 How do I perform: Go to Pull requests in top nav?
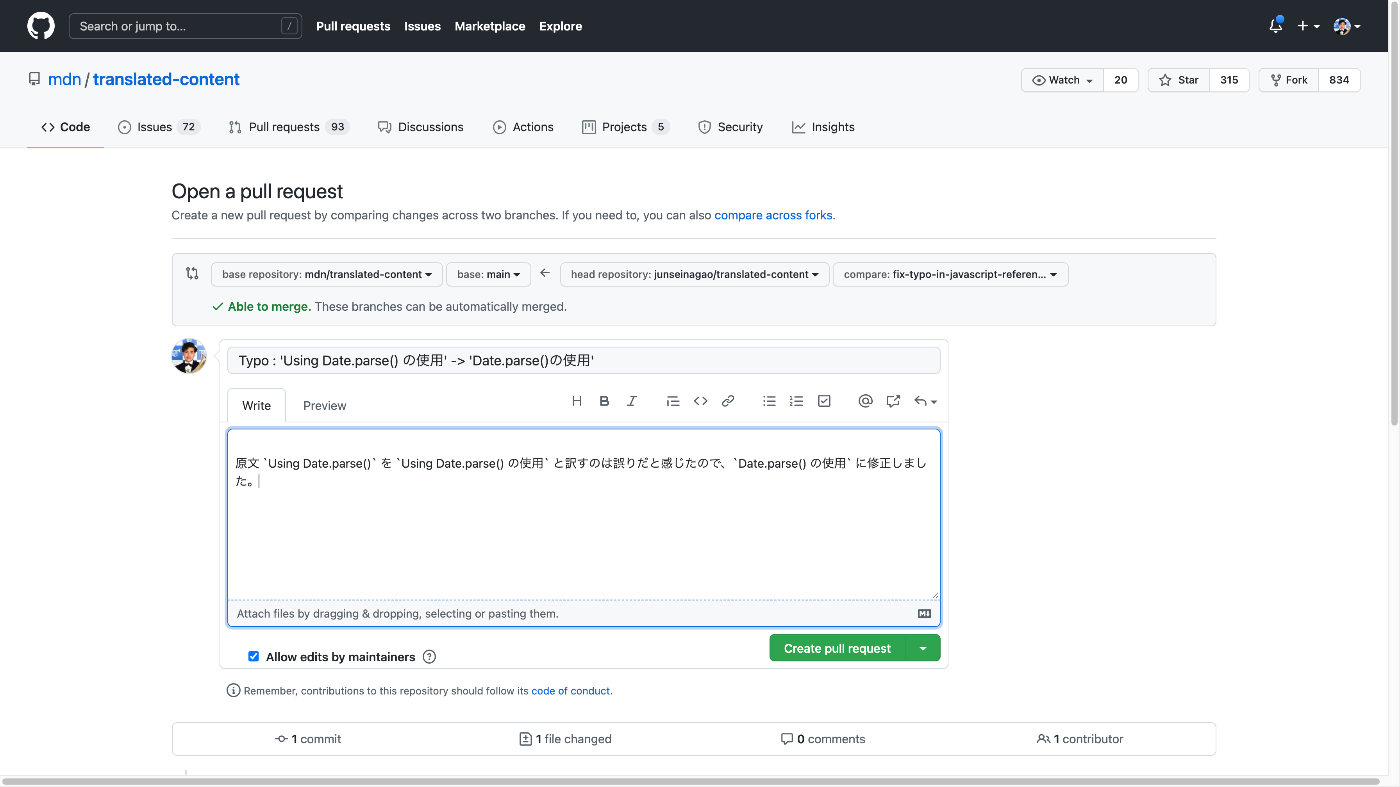coord(353,26)
